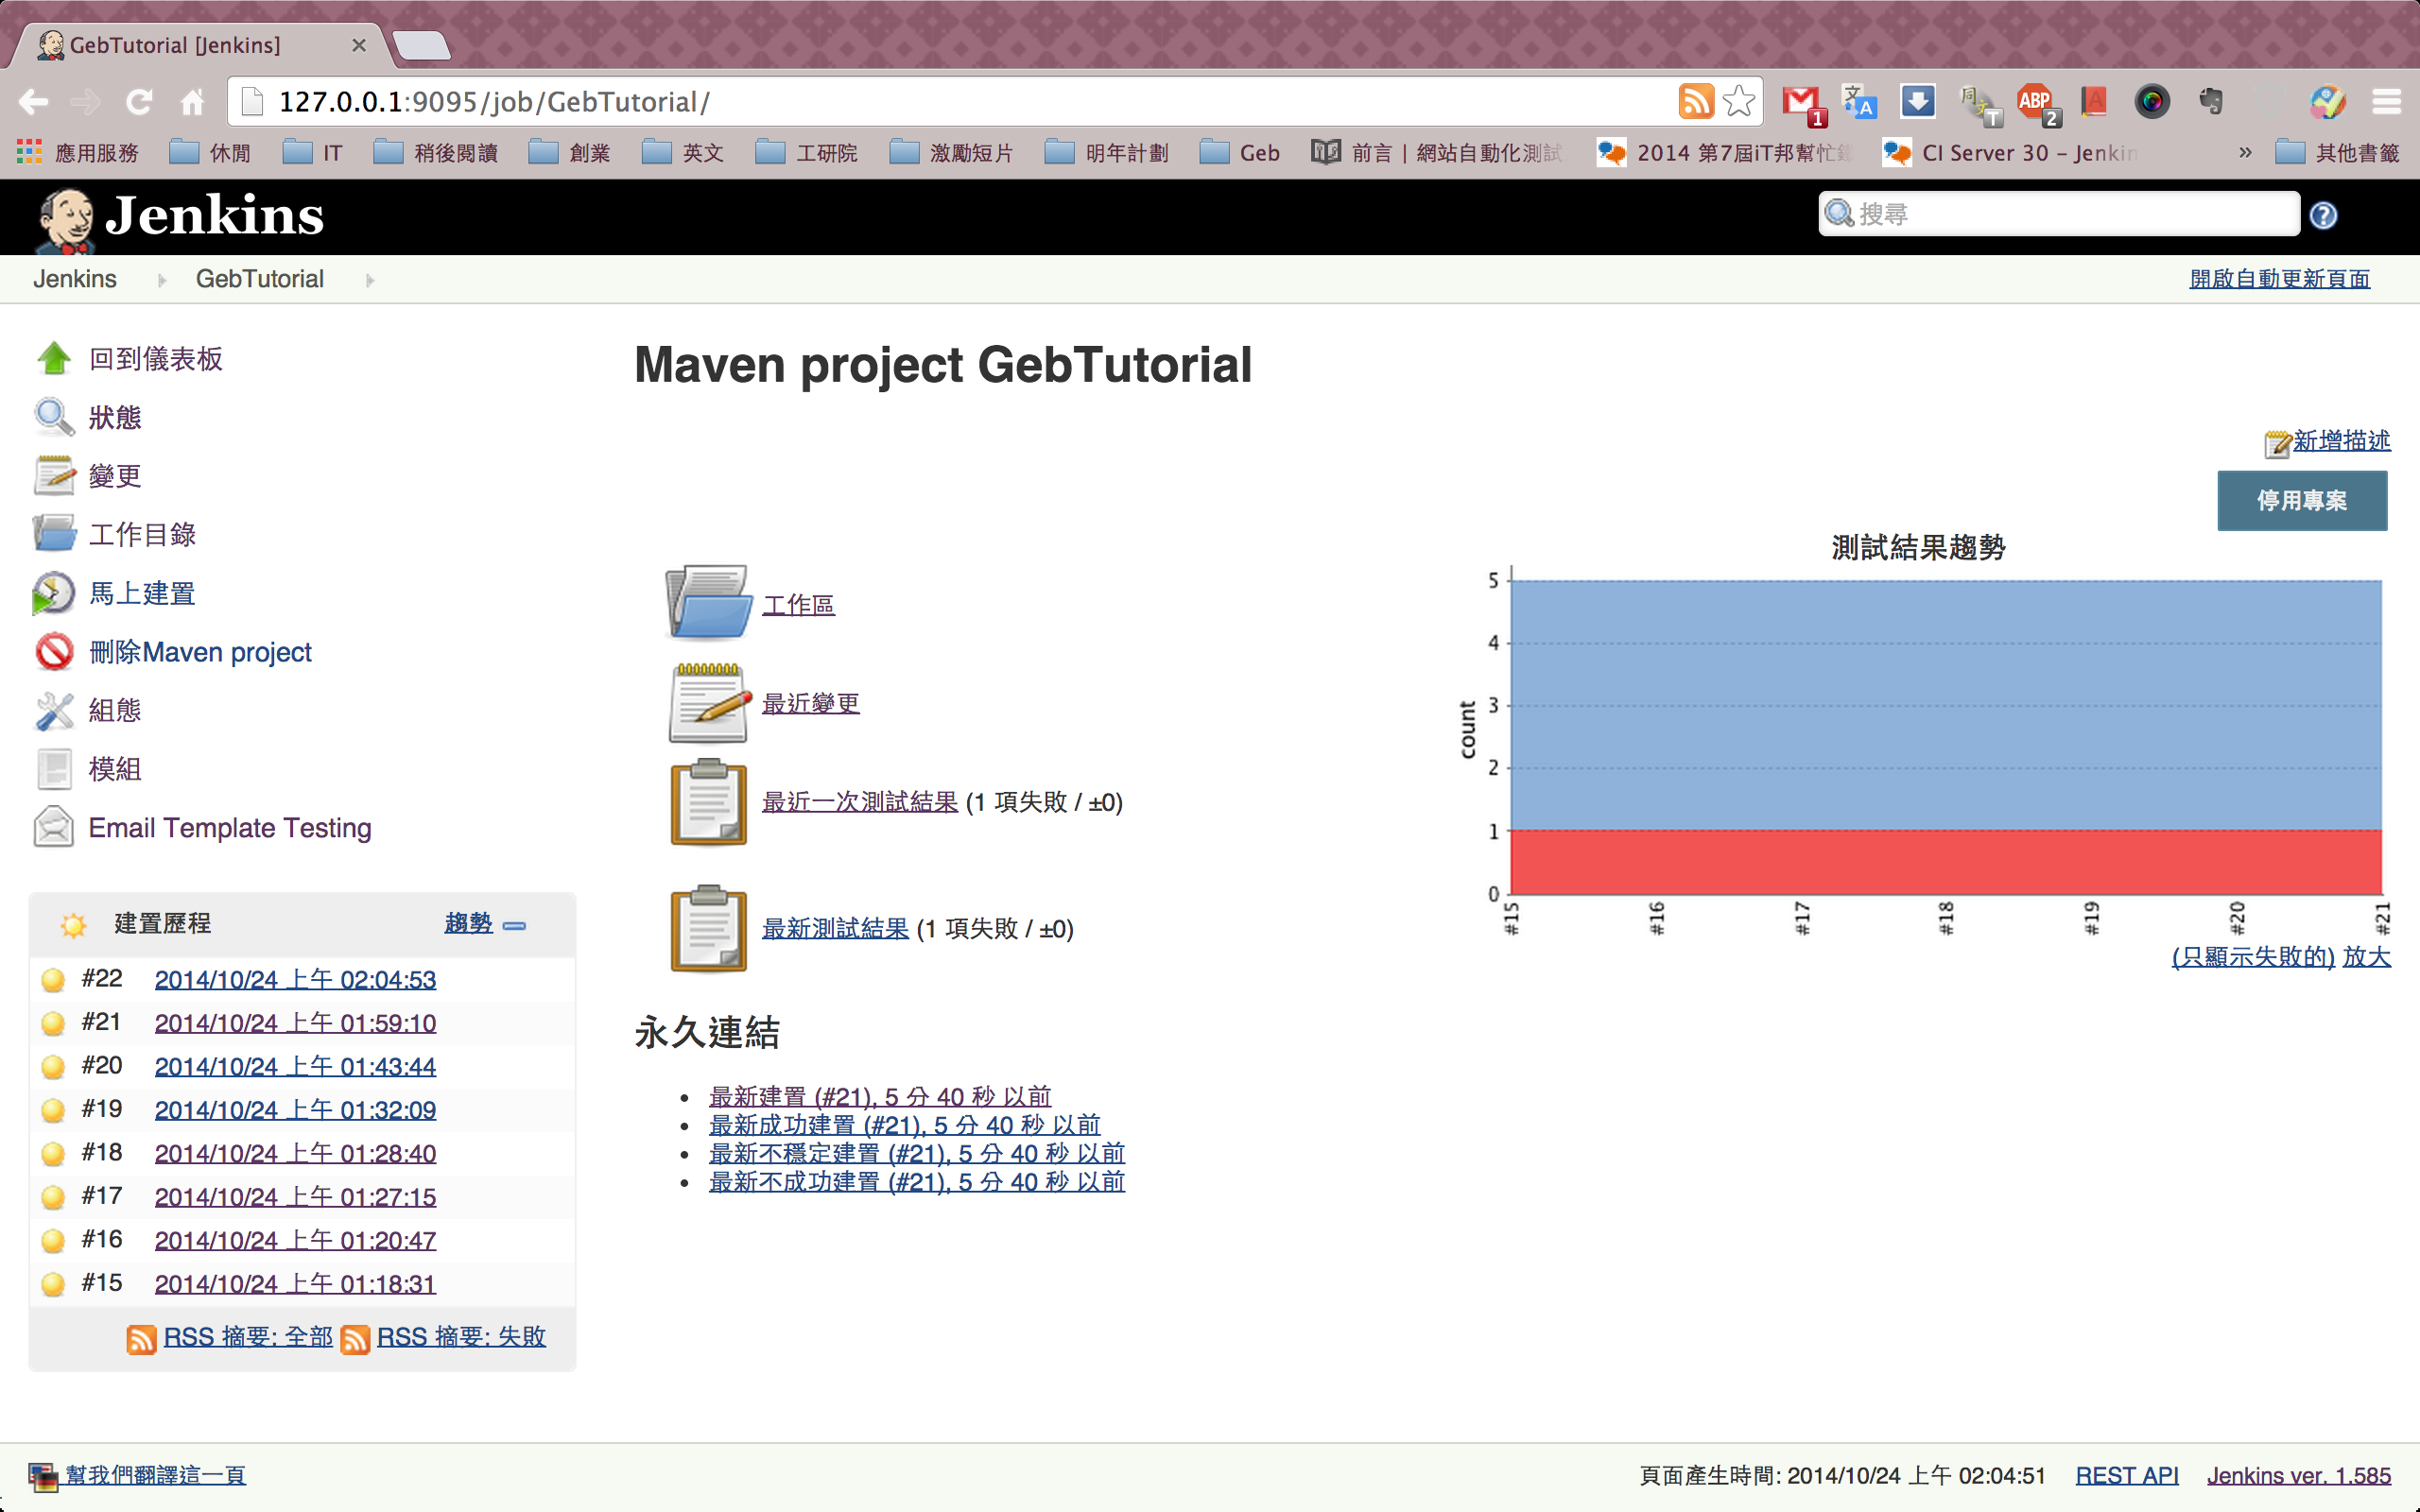Viewport: 2420px width, 1512px height.
Task: Open the 休閒 bookmark folder
Action: click(210, 153)
